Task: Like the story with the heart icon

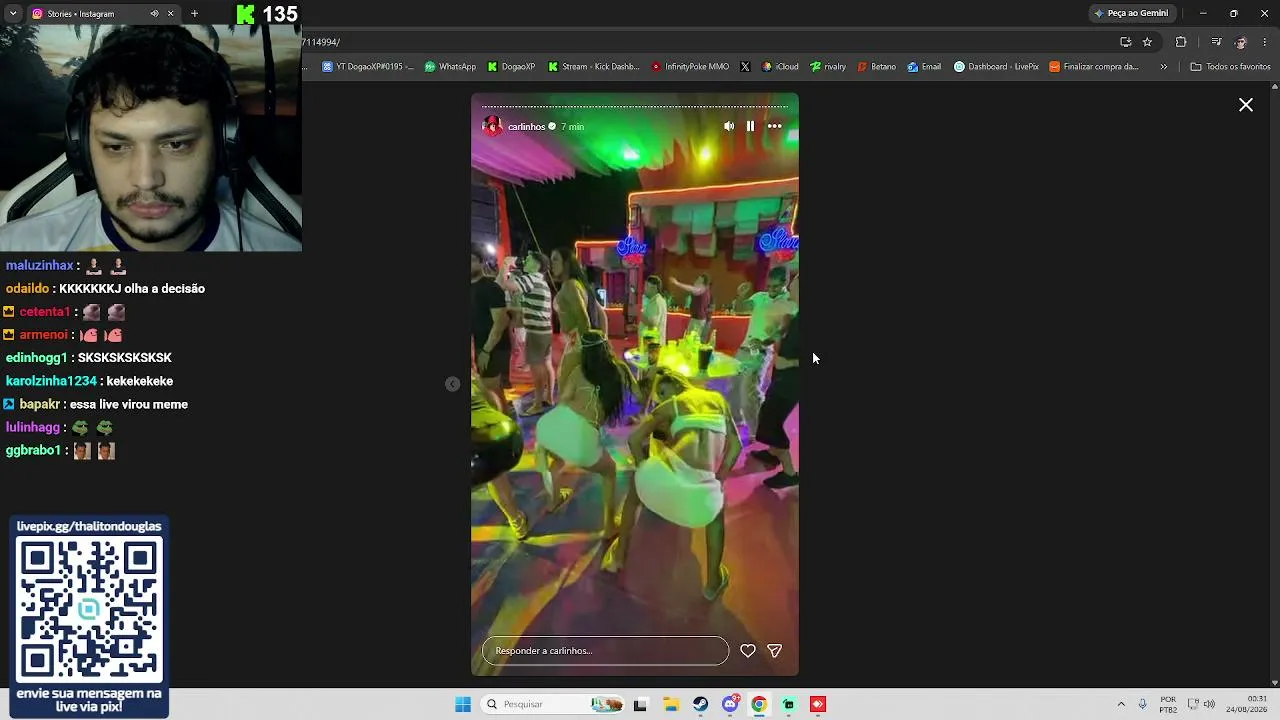Action: (x=747, y=651)
